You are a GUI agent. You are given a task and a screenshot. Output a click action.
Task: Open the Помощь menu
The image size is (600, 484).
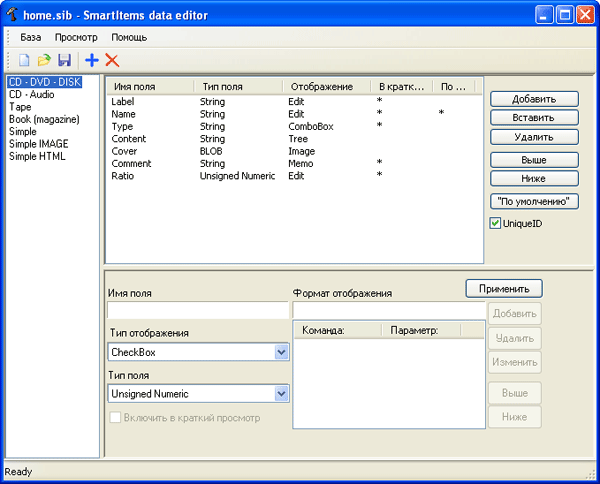click(129, 37)
